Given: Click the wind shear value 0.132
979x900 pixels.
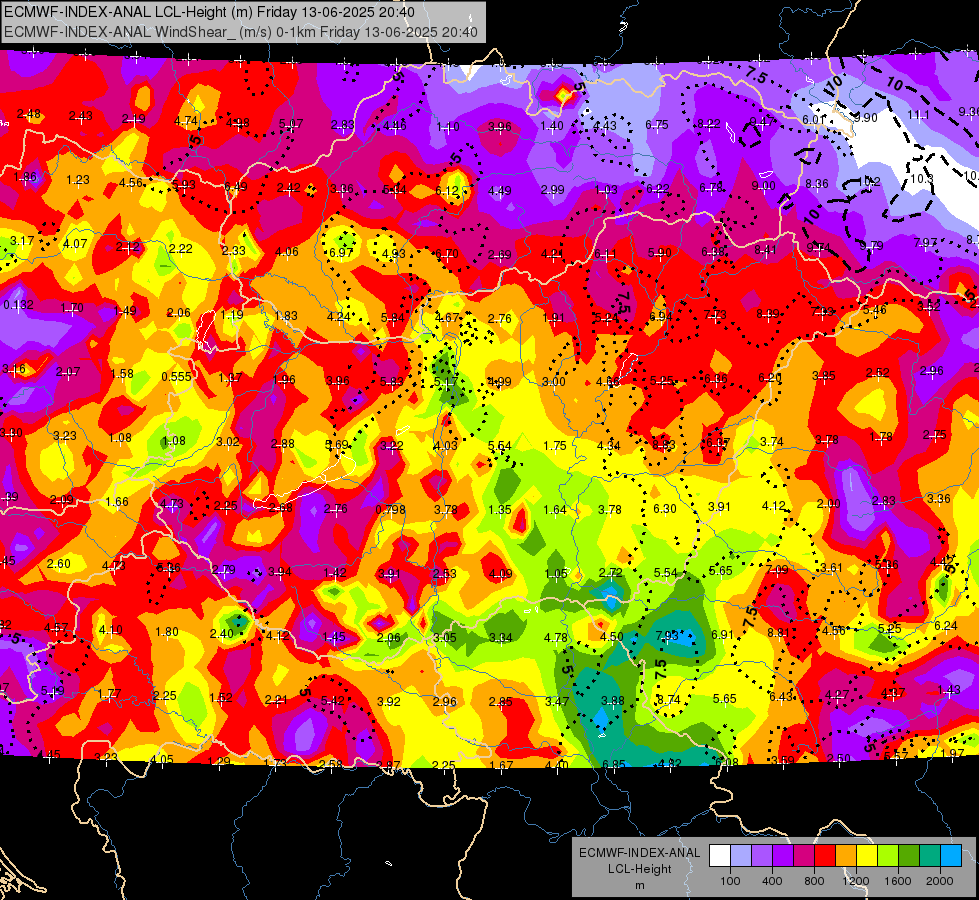Looking at the screenshot, I should click(19, 305).
